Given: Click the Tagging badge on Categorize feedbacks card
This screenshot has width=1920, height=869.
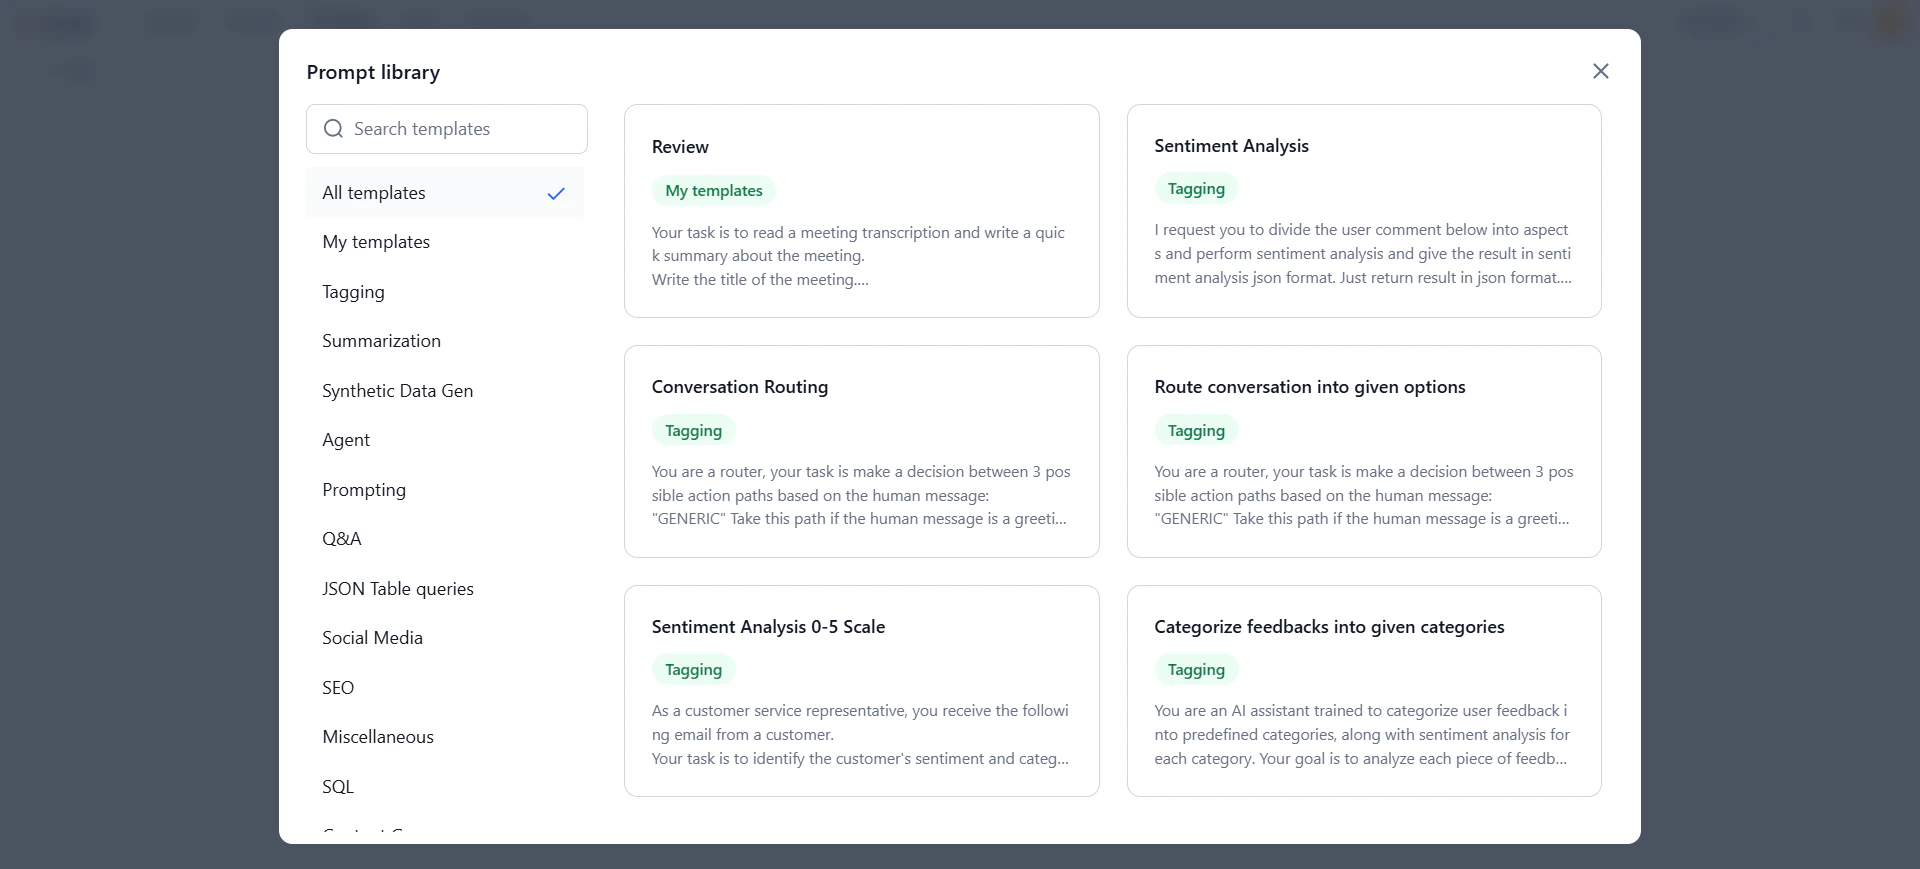Looking at the screenshot, I should pos(1196,669).
